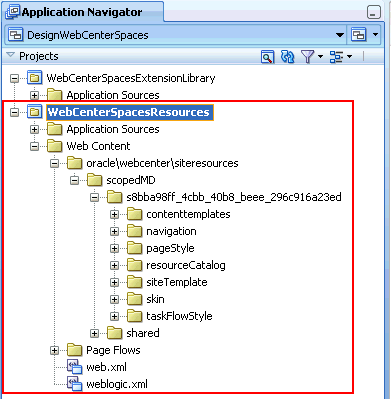Viewport: 391px width, 399px height.
Task: Click the WebCenterSpacesResources project icon
Action: tap(34, 112)
